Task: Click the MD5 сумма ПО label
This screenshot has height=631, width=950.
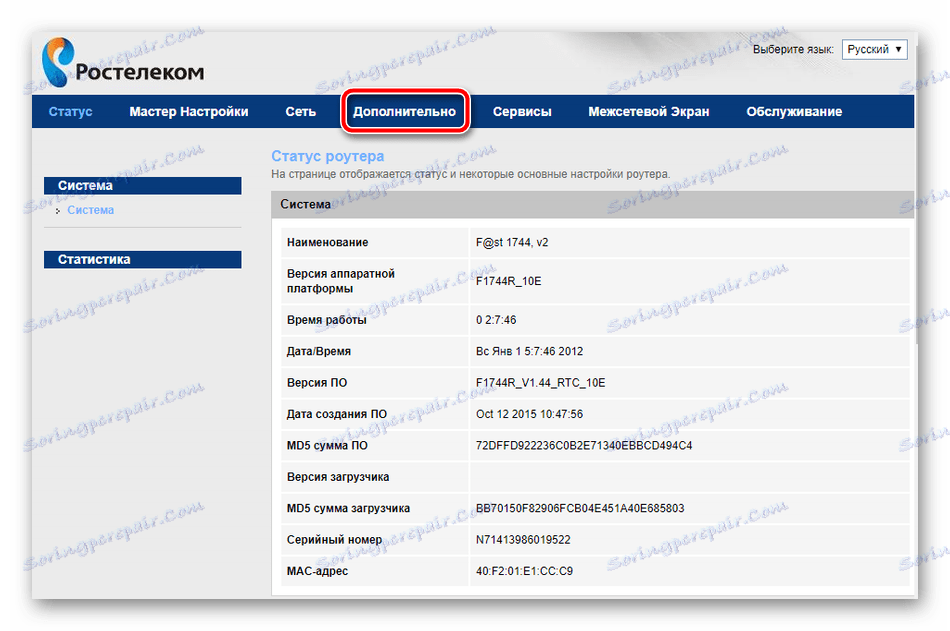Action: coord(327,446)
